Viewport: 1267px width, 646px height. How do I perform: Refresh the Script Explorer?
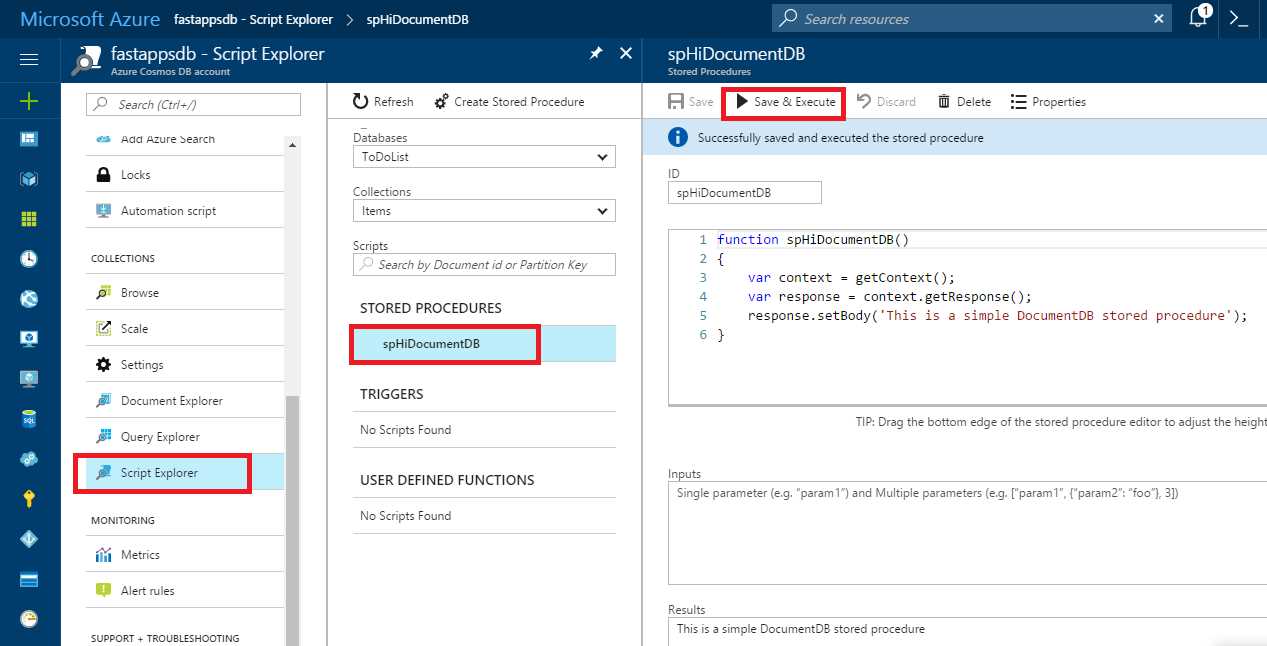[382, 101]
